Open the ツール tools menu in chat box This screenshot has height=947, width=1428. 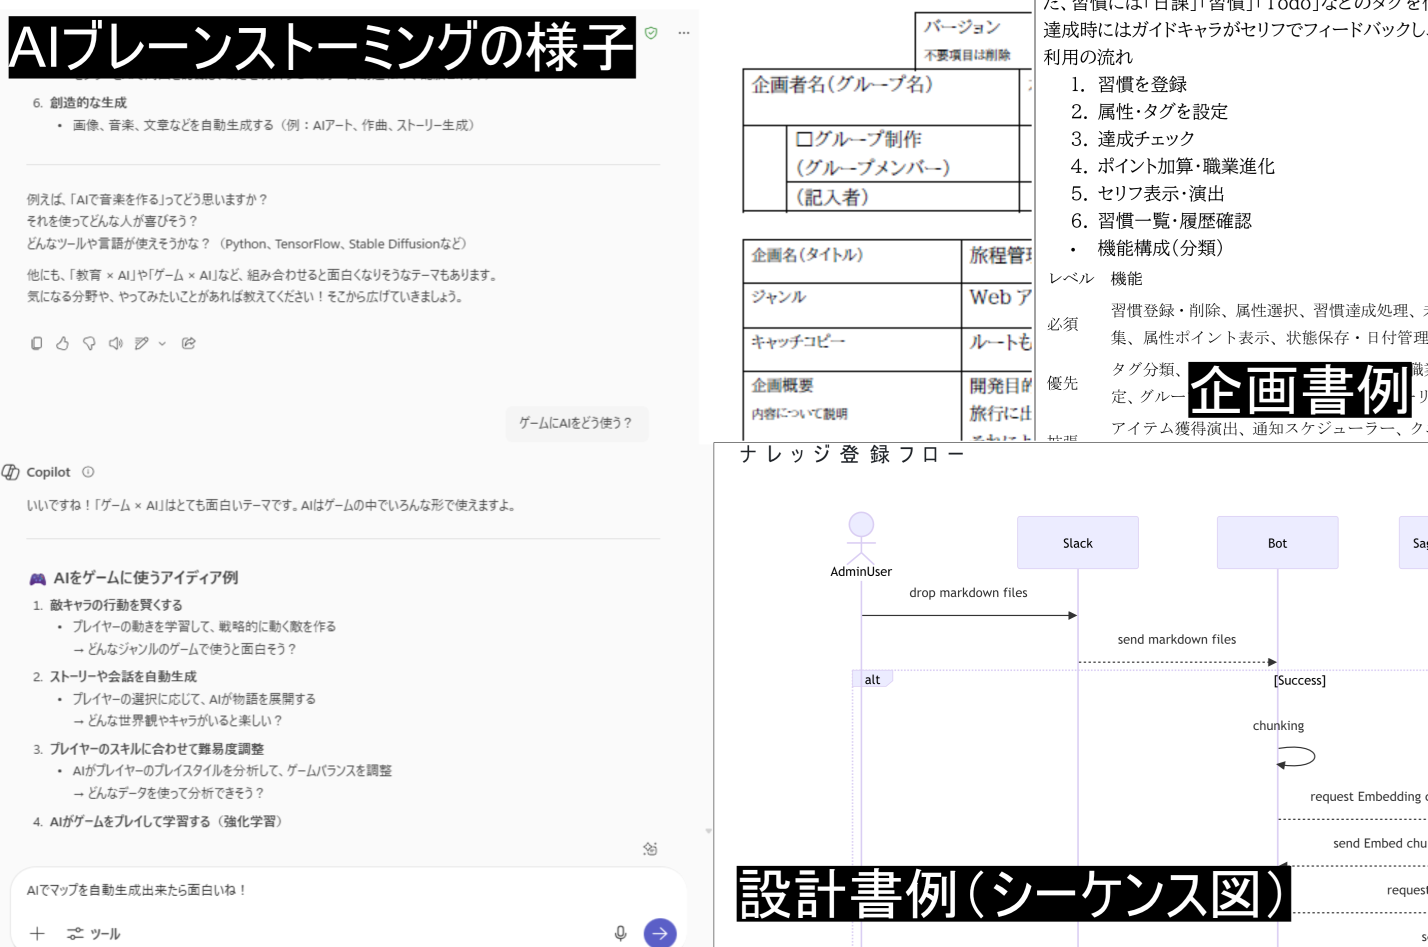click(x=93, y=933)
